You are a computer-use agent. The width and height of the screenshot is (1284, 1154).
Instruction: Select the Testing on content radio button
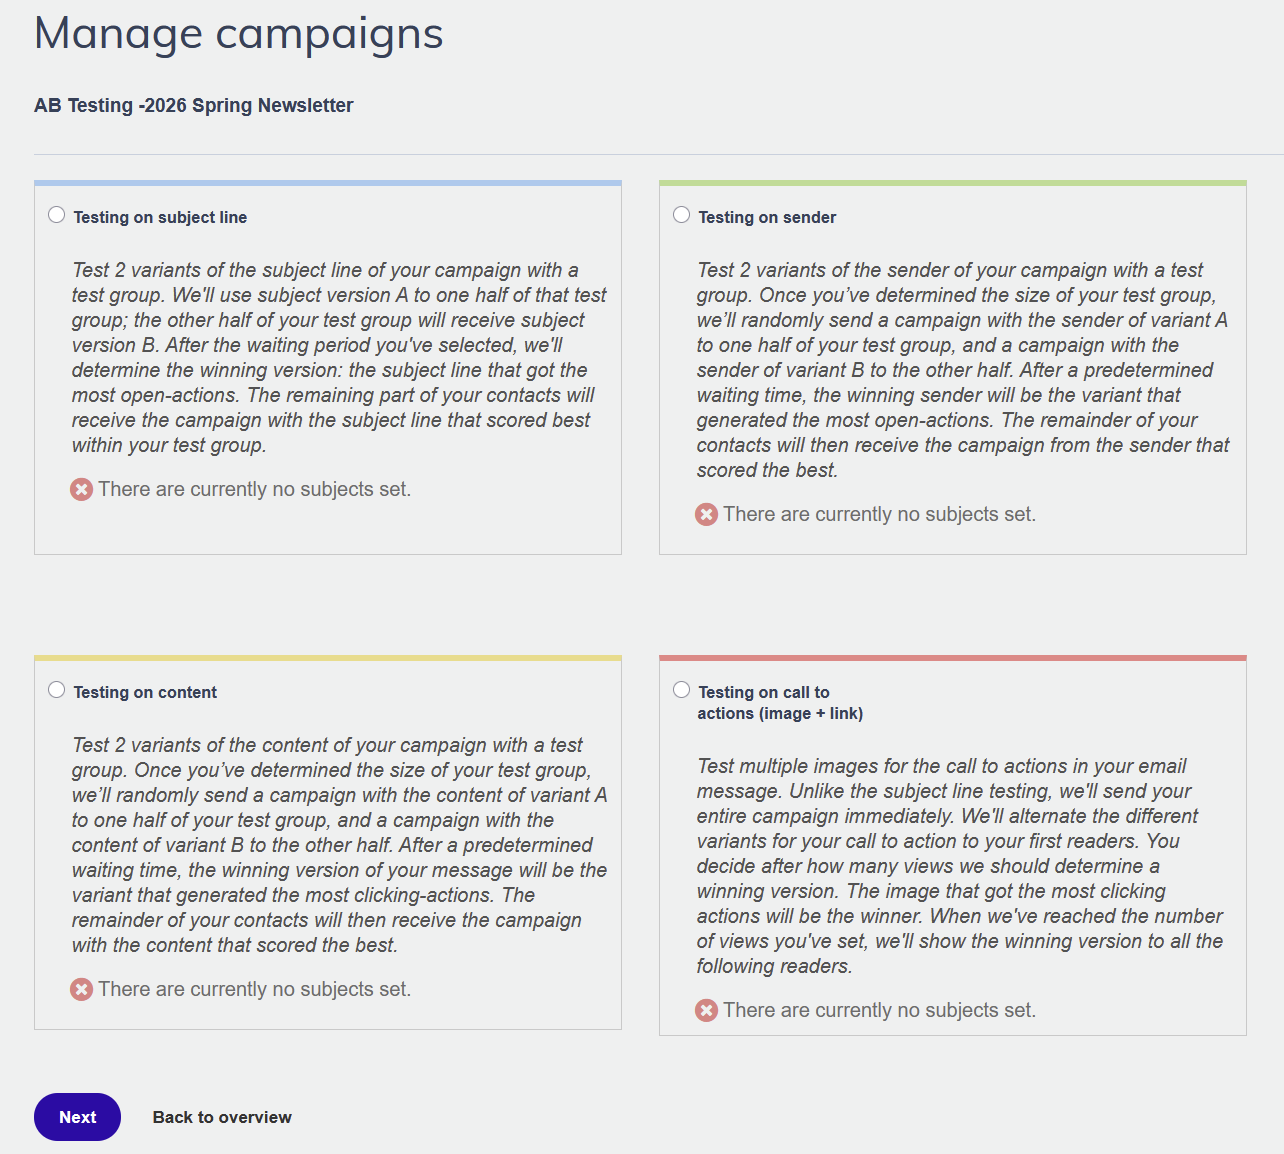tap(57, 690)
